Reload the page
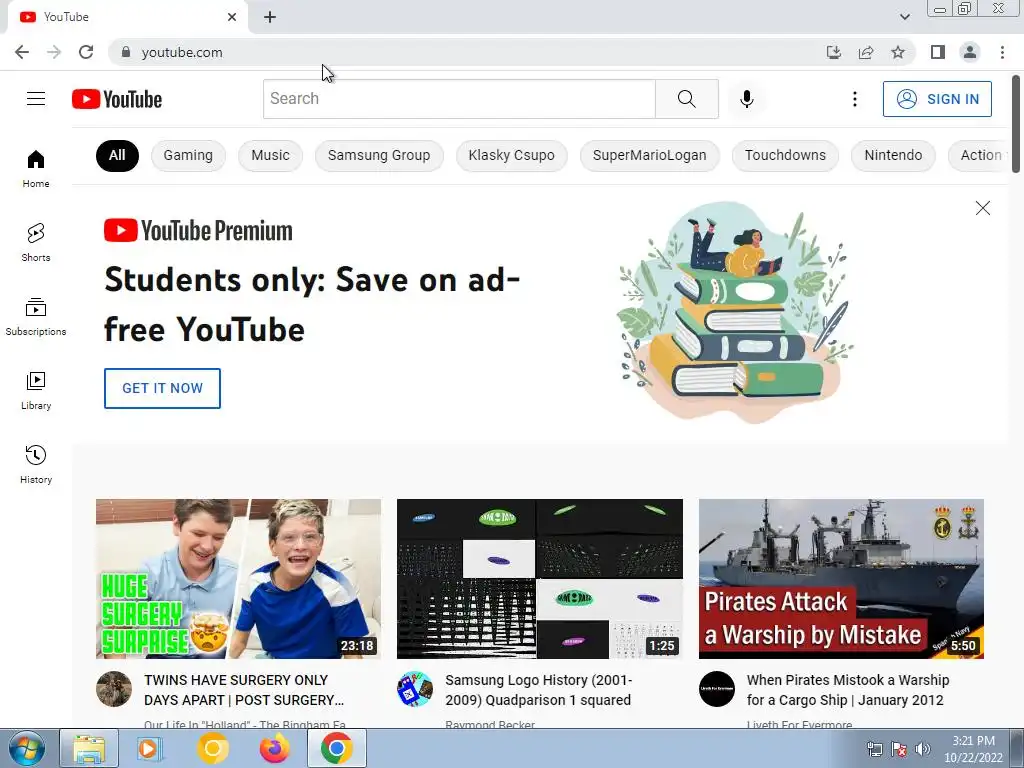This screenshot has width=1024, height=768. pos(86,52)
